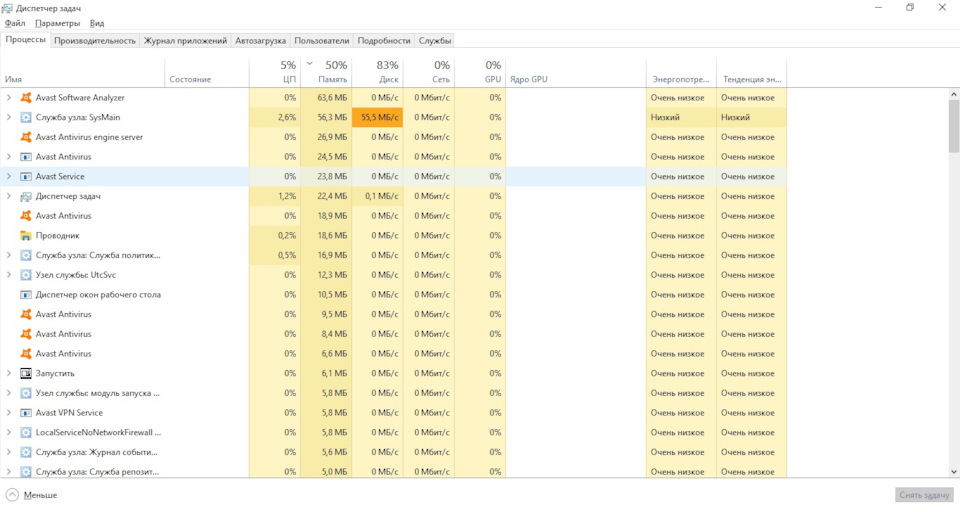Screen dimensions: 960x512
Task: Click the Журнал событий service icon
Action: pos(26,452)
